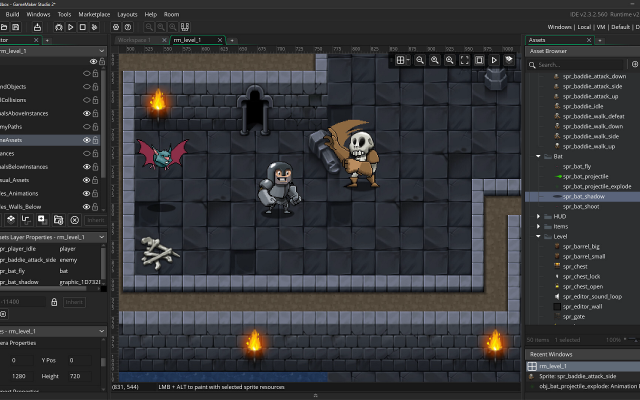Close the rm_level_1 tab

(x=220, y=40)
